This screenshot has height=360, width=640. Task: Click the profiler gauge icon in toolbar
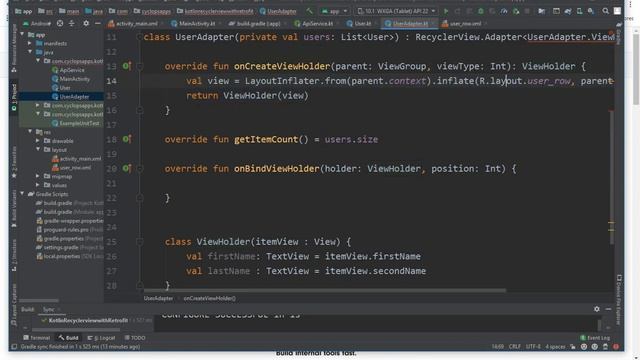point(504,11)
